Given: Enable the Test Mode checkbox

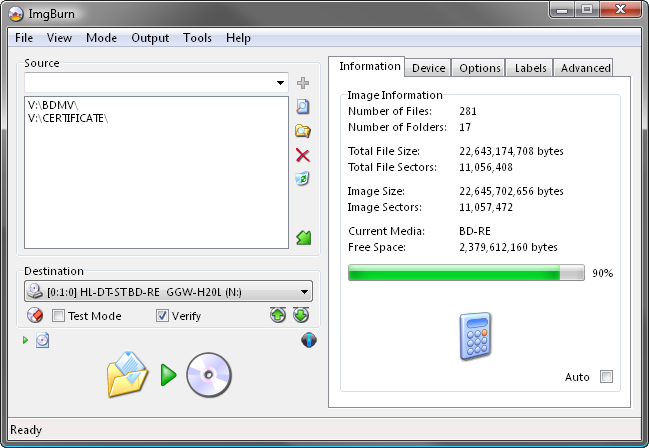Looking at the screenshot, I should (58, 316).
